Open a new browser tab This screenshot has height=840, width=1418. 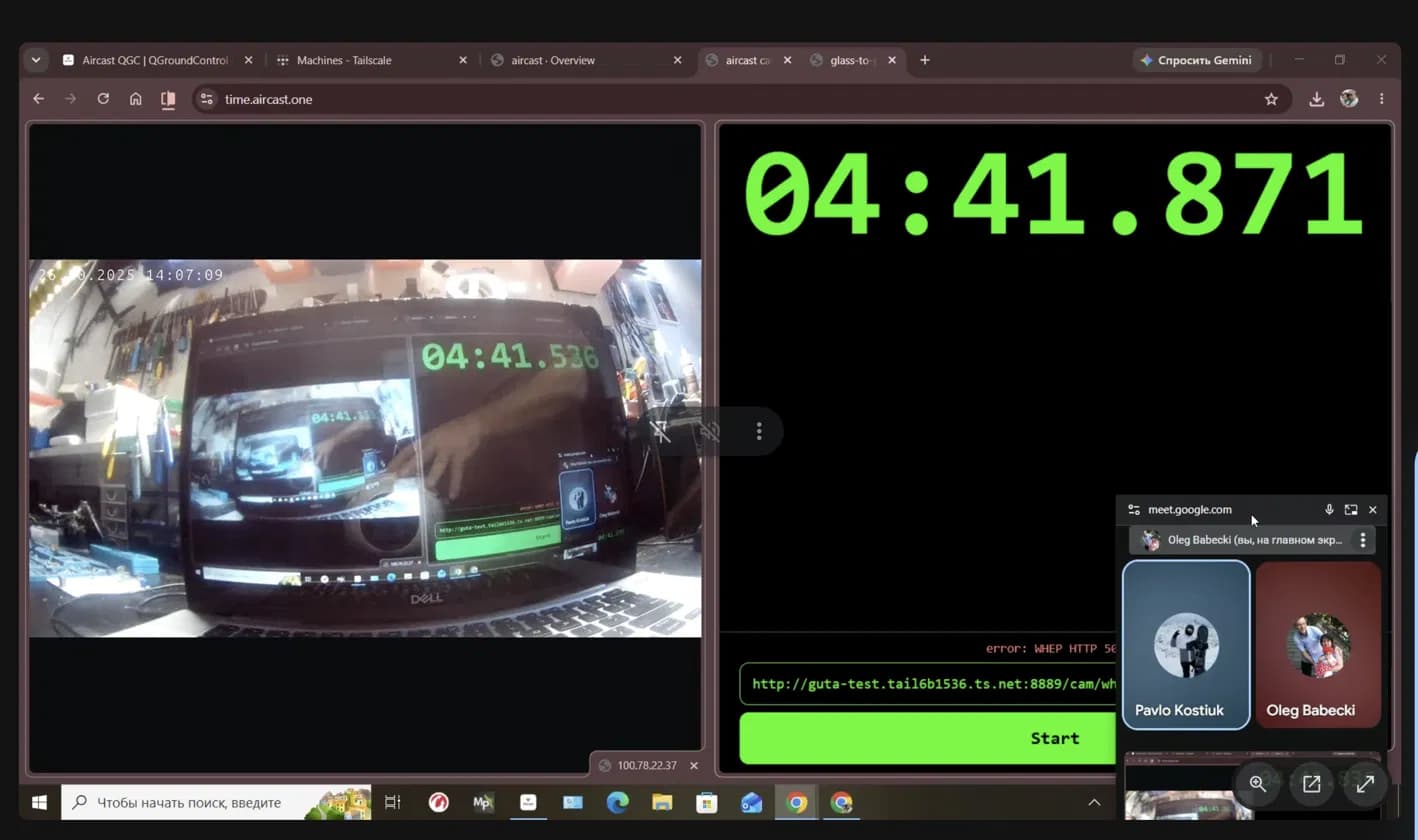tap(924, 60)
